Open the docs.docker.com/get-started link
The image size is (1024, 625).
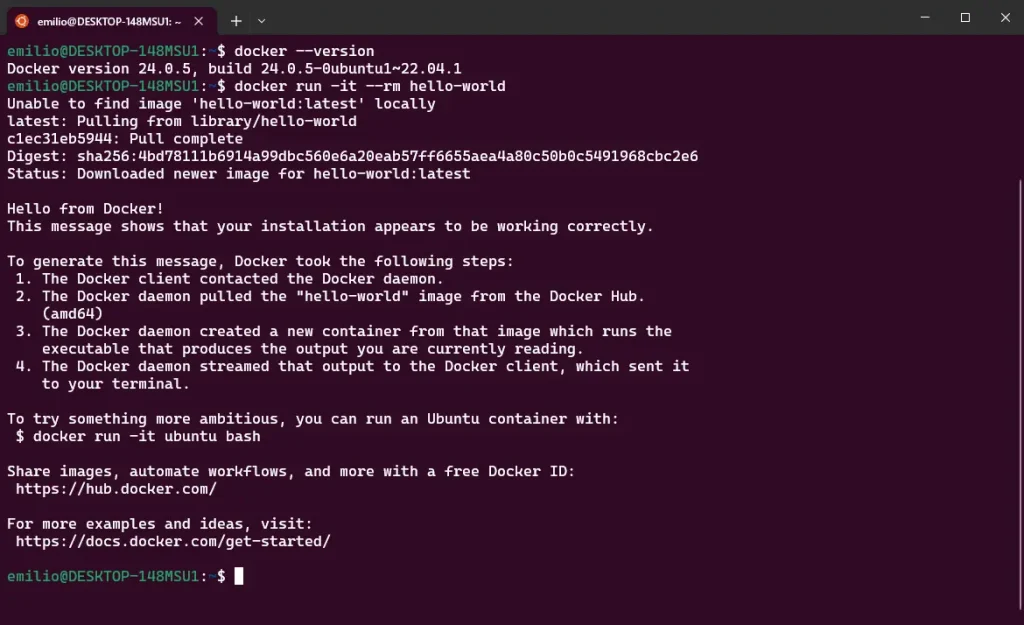173,541
